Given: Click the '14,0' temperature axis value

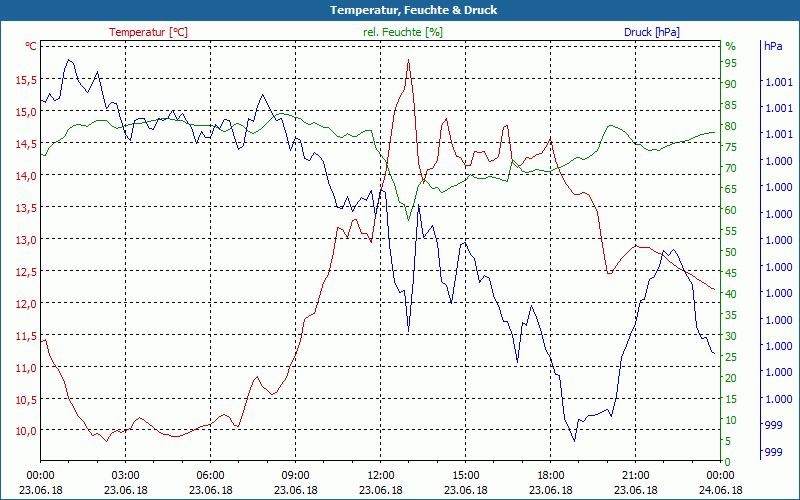Looking at the screenshot, I should (27, 176).
